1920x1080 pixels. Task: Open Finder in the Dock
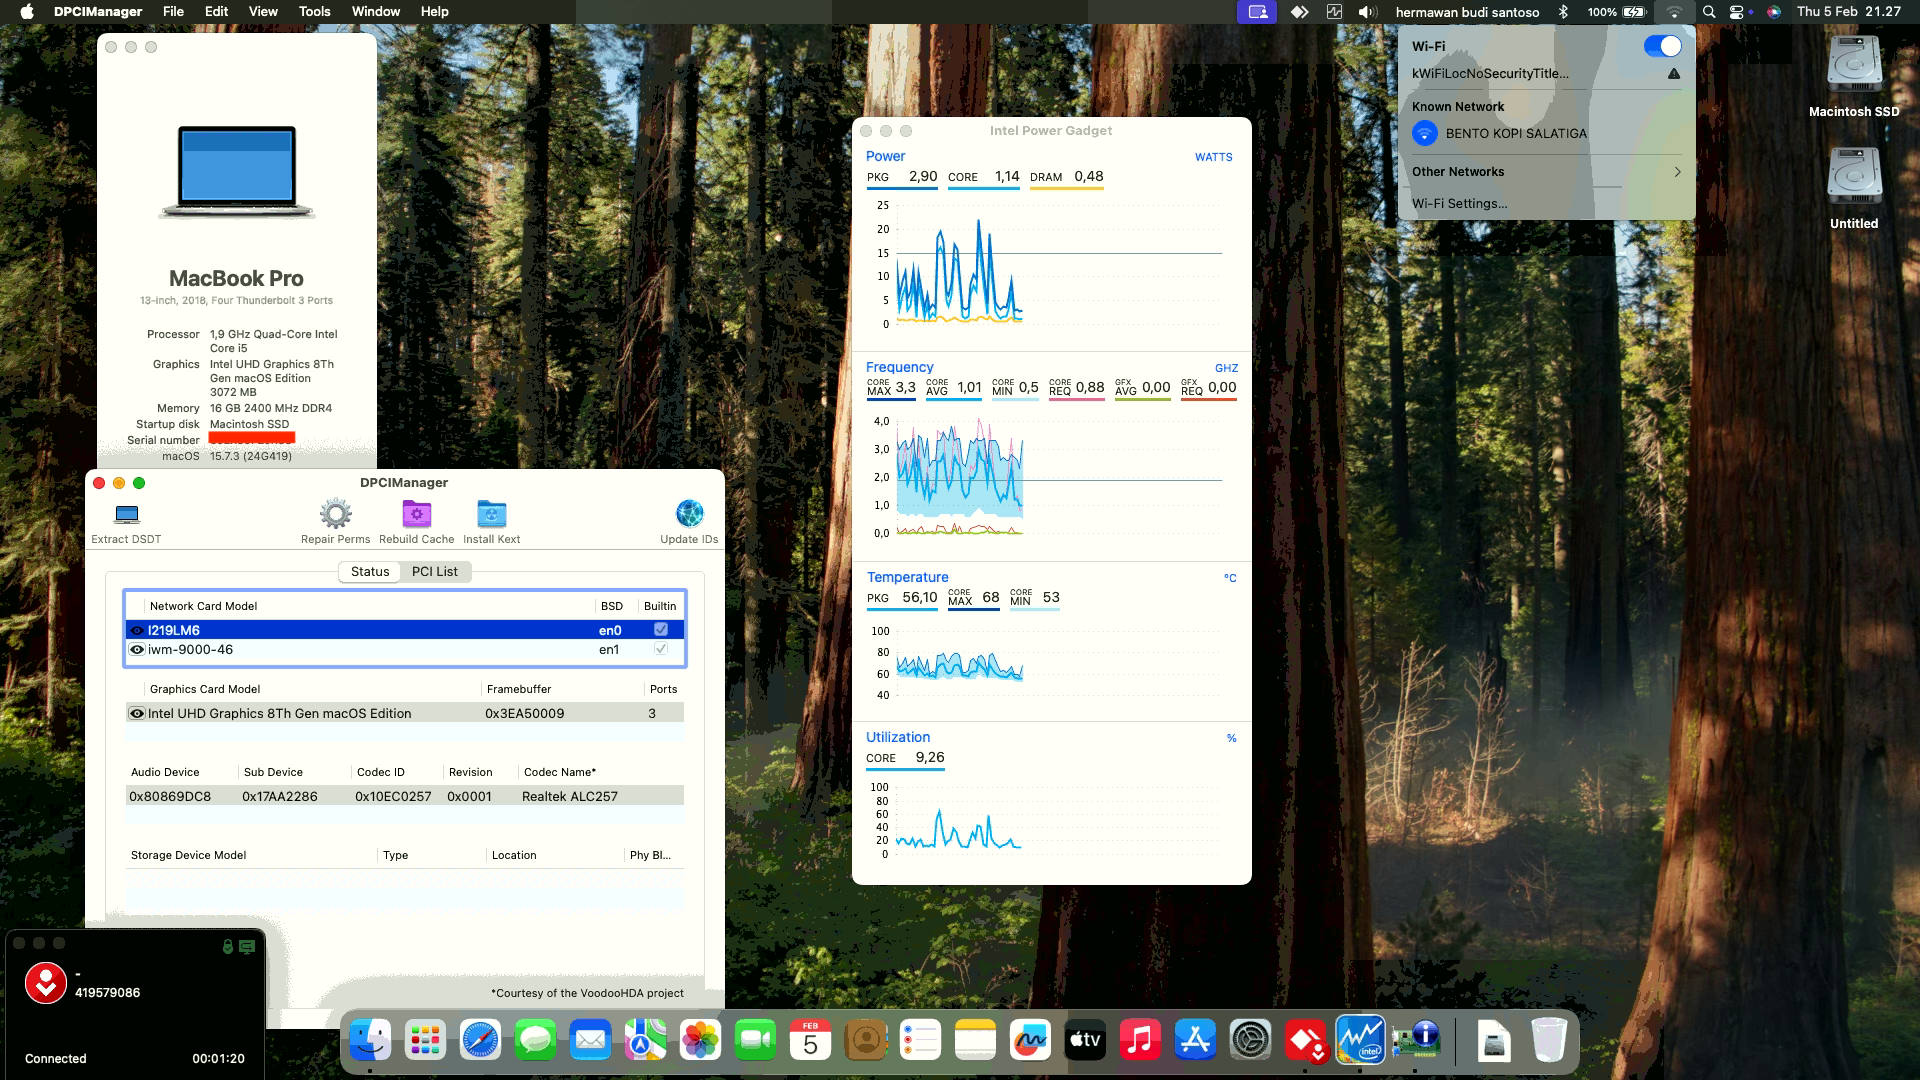click(x=370, y=1041)
